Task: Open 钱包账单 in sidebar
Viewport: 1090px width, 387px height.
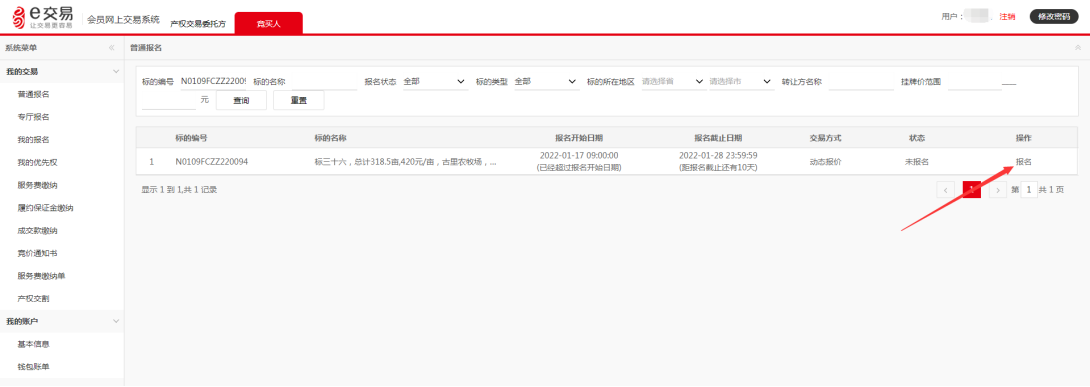Action: (33, 367)
